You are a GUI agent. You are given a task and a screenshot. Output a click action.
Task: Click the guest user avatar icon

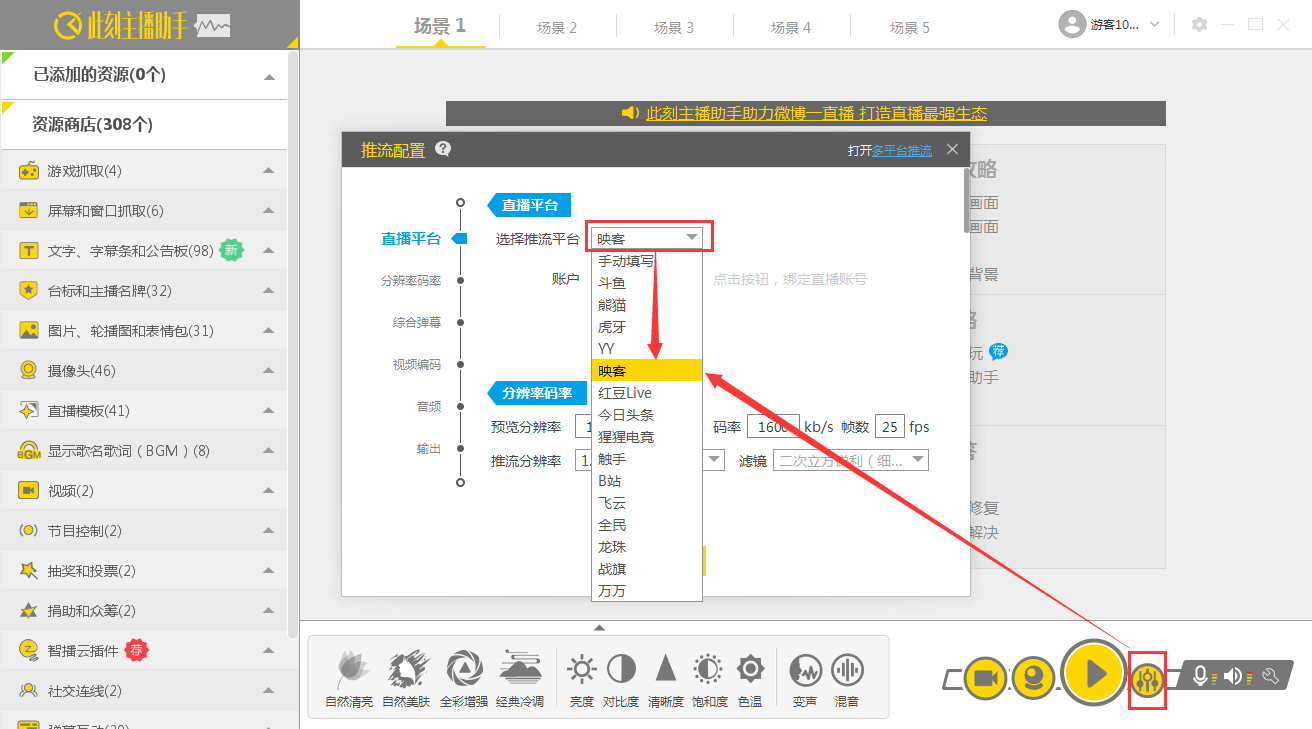tap(1072, 24)
